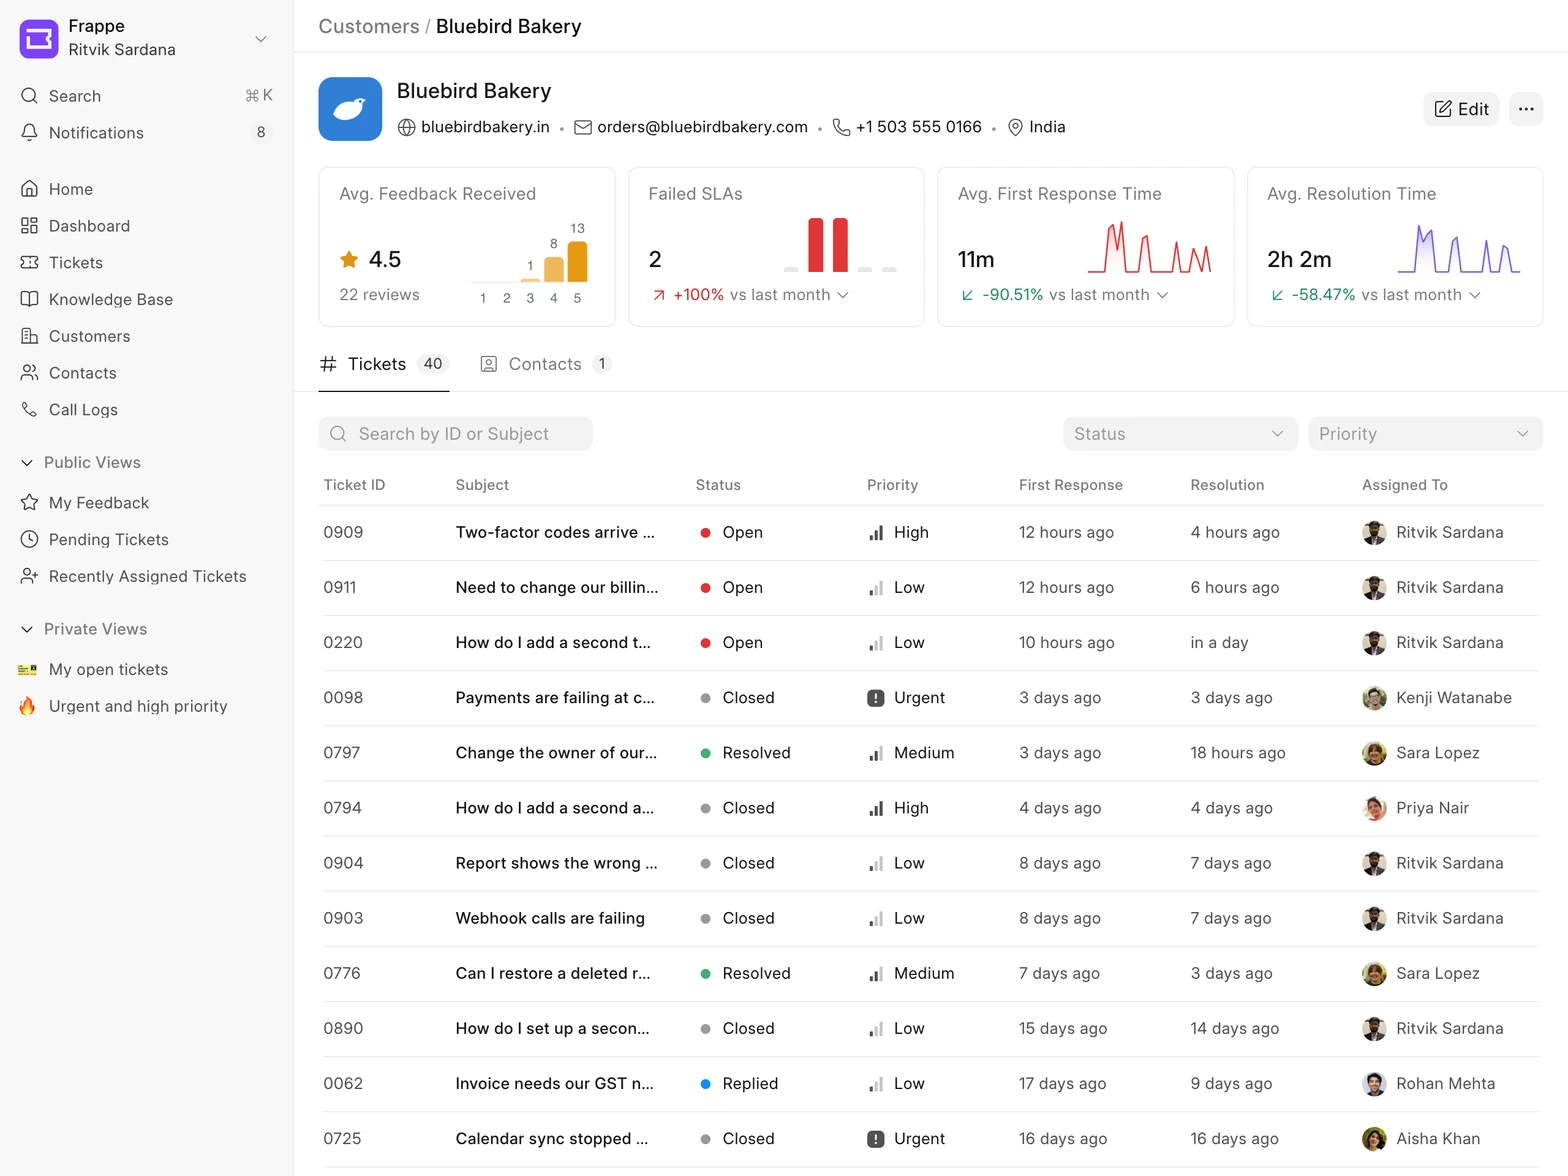Click Customers in the breadcrumb
This screenshot has width=1568, height=1176.
point(369,27)
